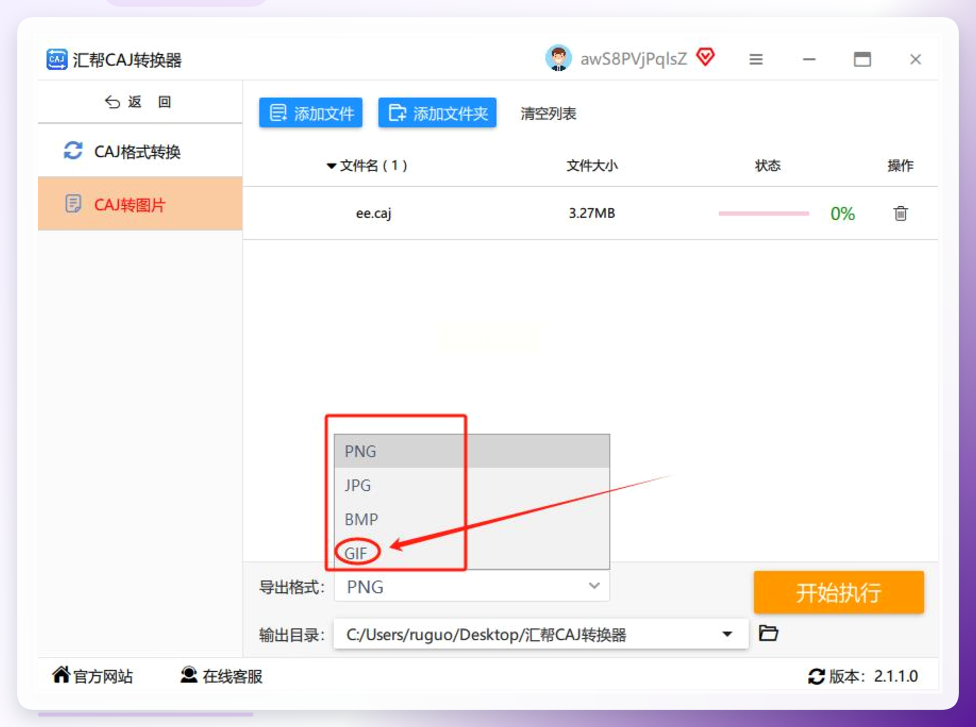Open 在线客服 support link

(222, 676)
